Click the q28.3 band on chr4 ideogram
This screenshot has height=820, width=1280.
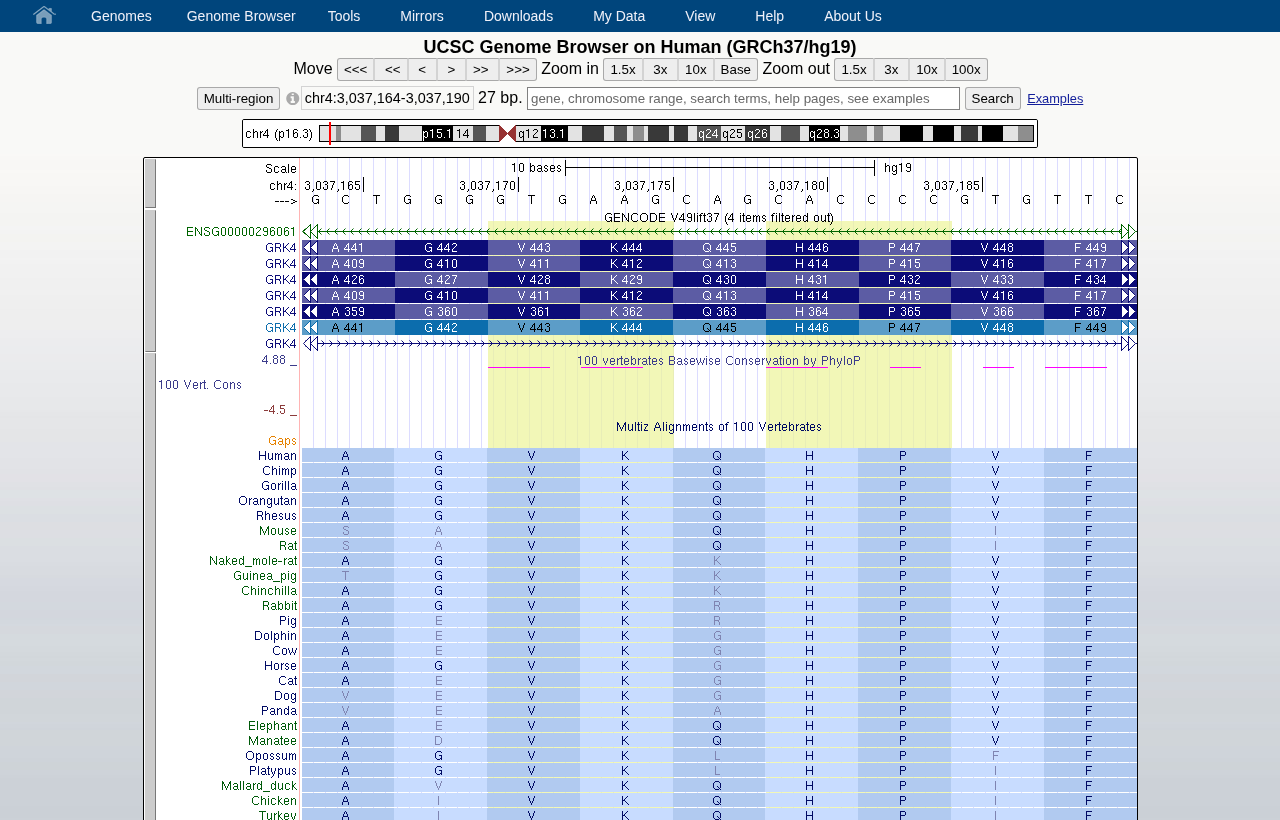click(x=825, y=134)
